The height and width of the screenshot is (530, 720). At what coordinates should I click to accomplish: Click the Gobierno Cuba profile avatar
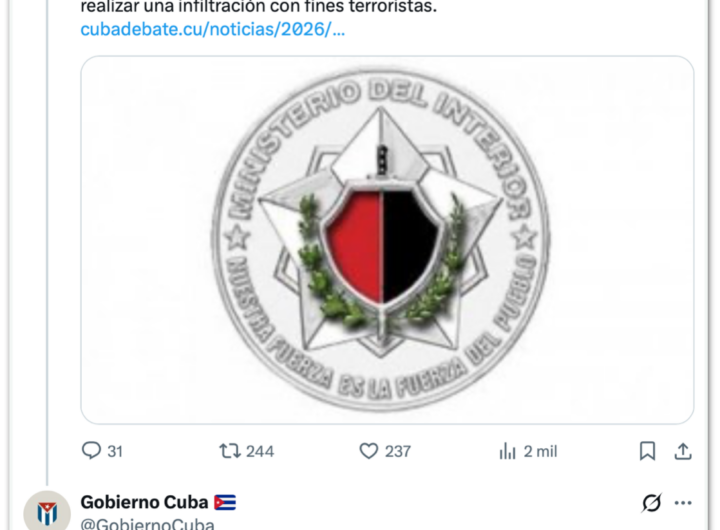47,511
